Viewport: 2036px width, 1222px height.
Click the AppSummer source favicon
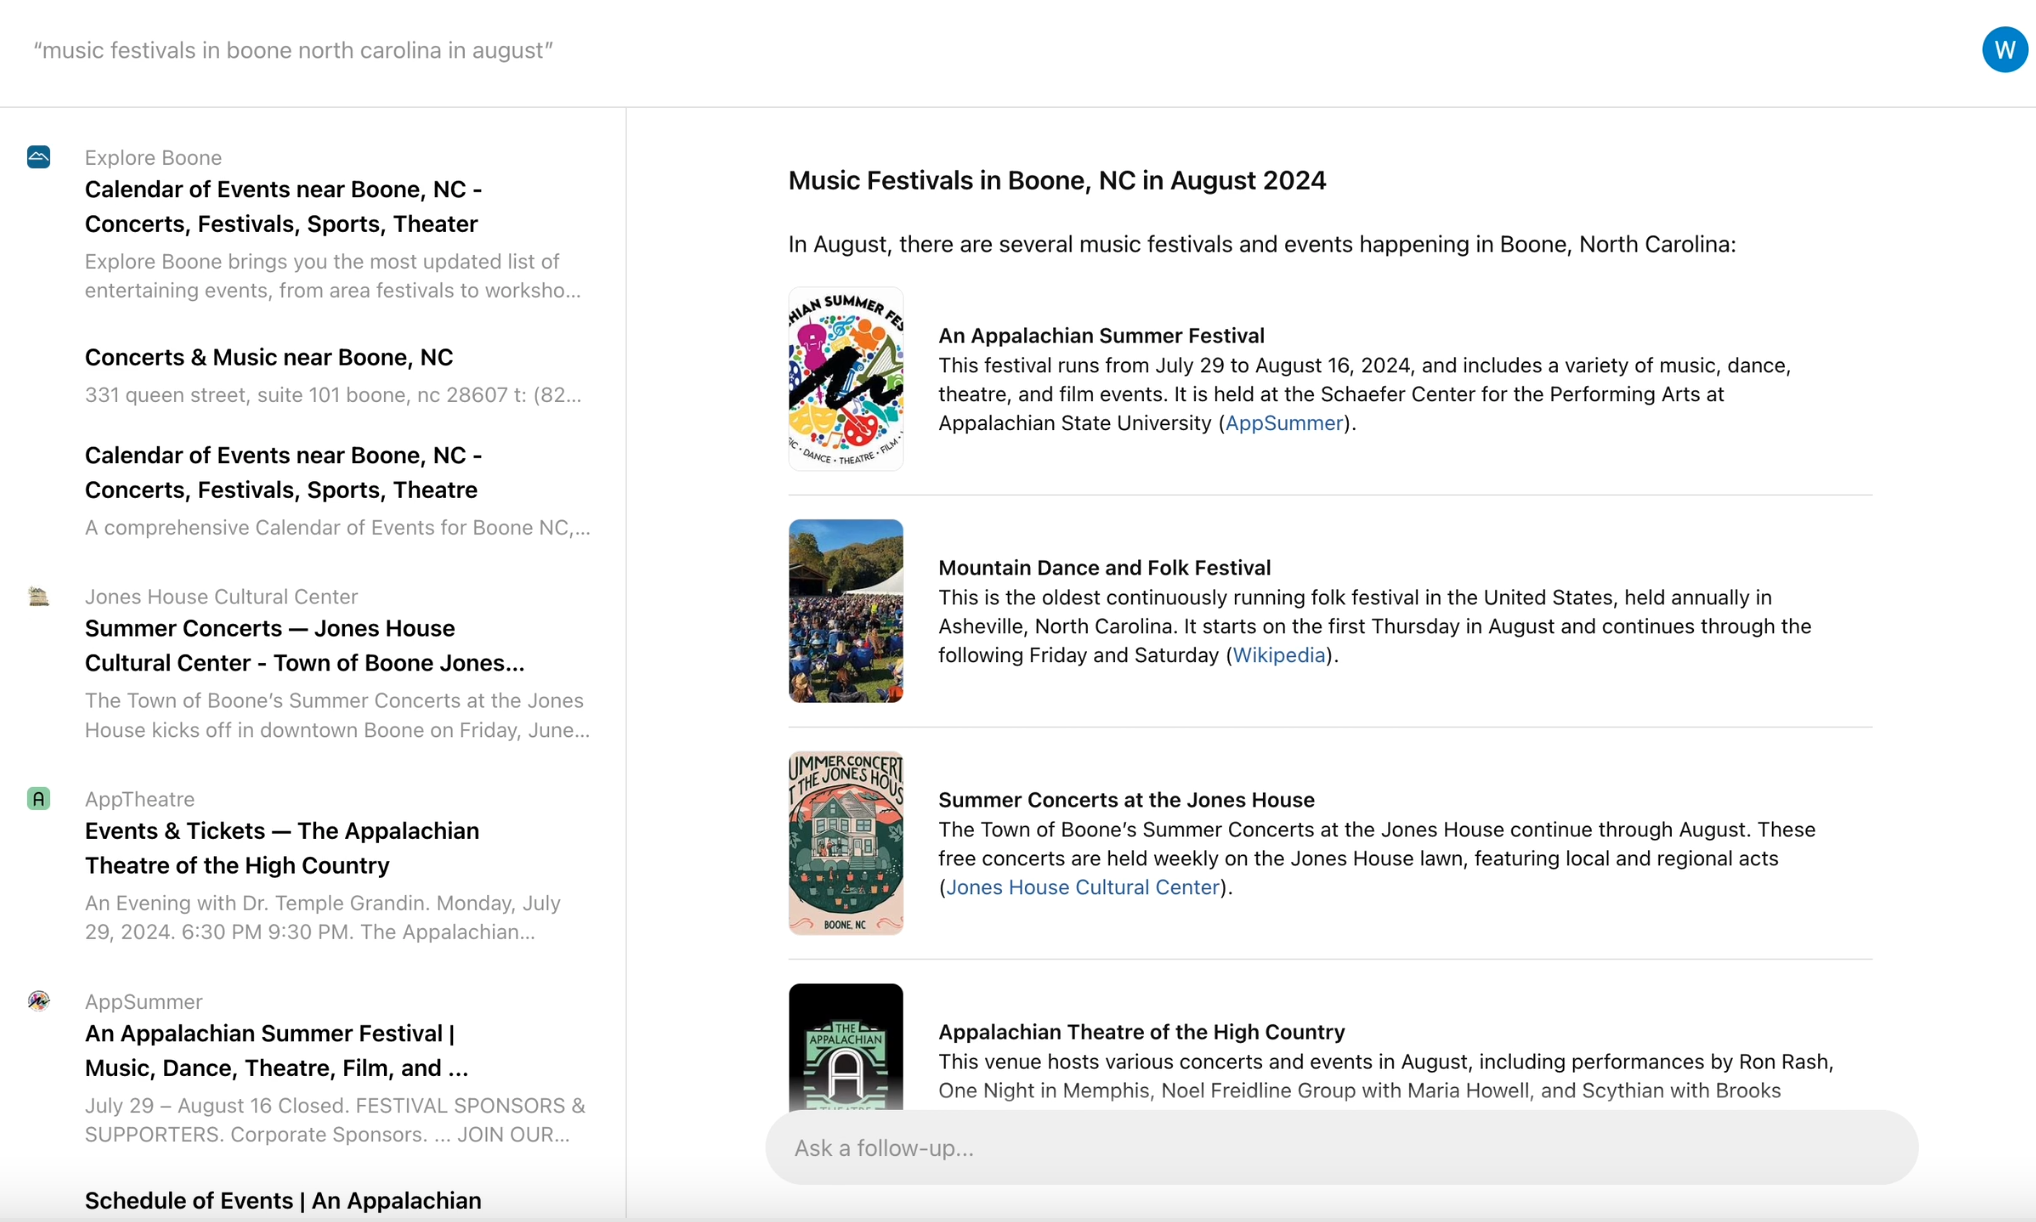point(38,1001)
